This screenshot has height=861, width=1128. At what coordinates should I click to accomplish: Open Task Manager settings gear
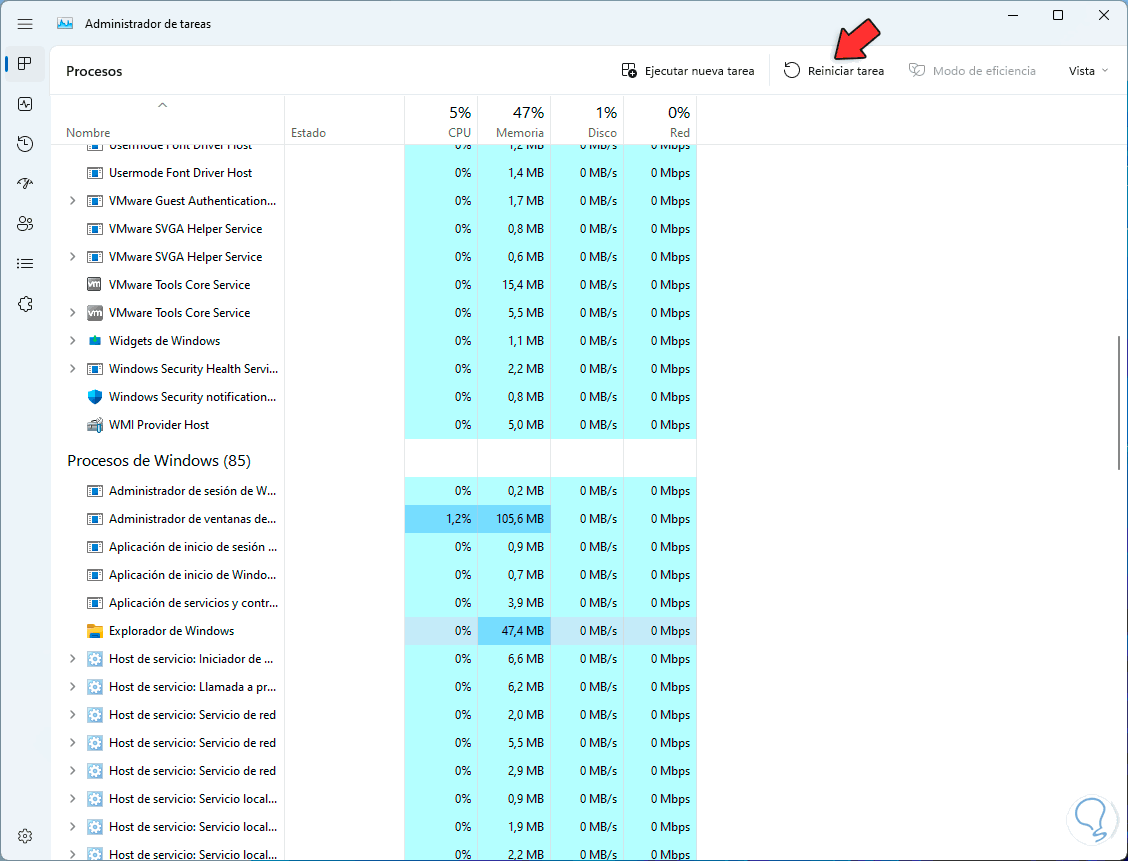(x=25, y=836)
